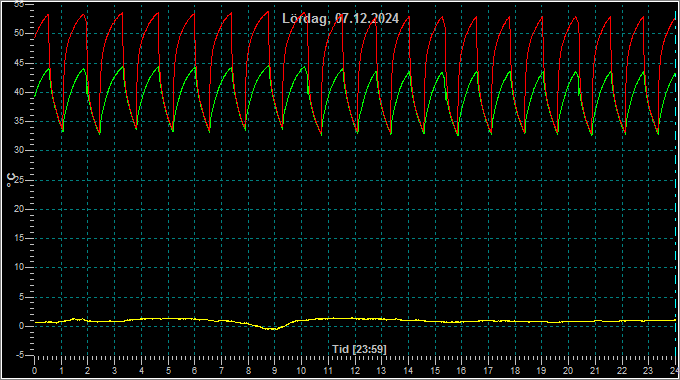This screenshot has width=680, height=380.
Task: Click the yellow curve's dip near hour 9
Action: point(273,329)
